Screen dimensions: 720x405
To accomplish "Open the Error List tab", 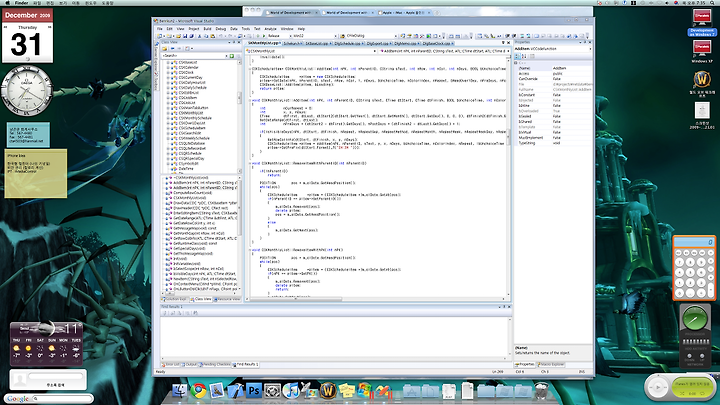I will pyautogui.click(x=171, y=365).
